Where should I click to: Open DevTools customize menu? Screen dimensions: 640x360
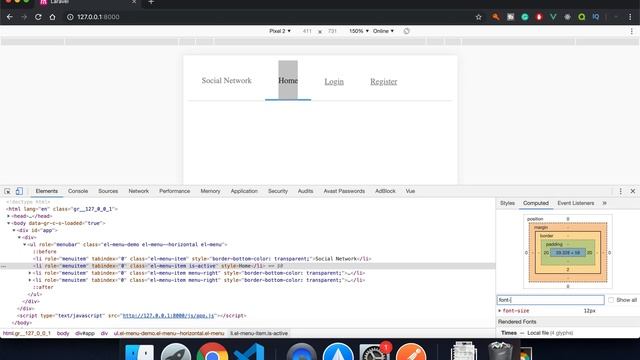click(620, 191)
